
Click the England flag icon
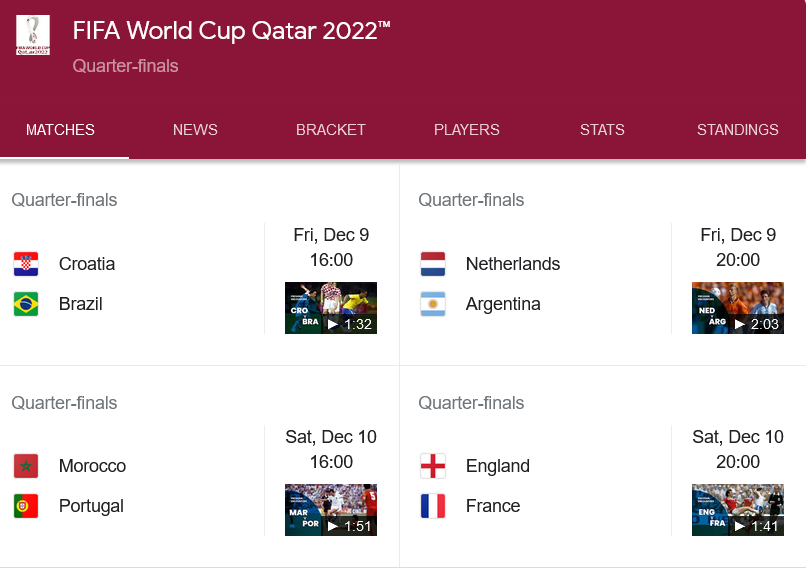[x=433, y=466]
